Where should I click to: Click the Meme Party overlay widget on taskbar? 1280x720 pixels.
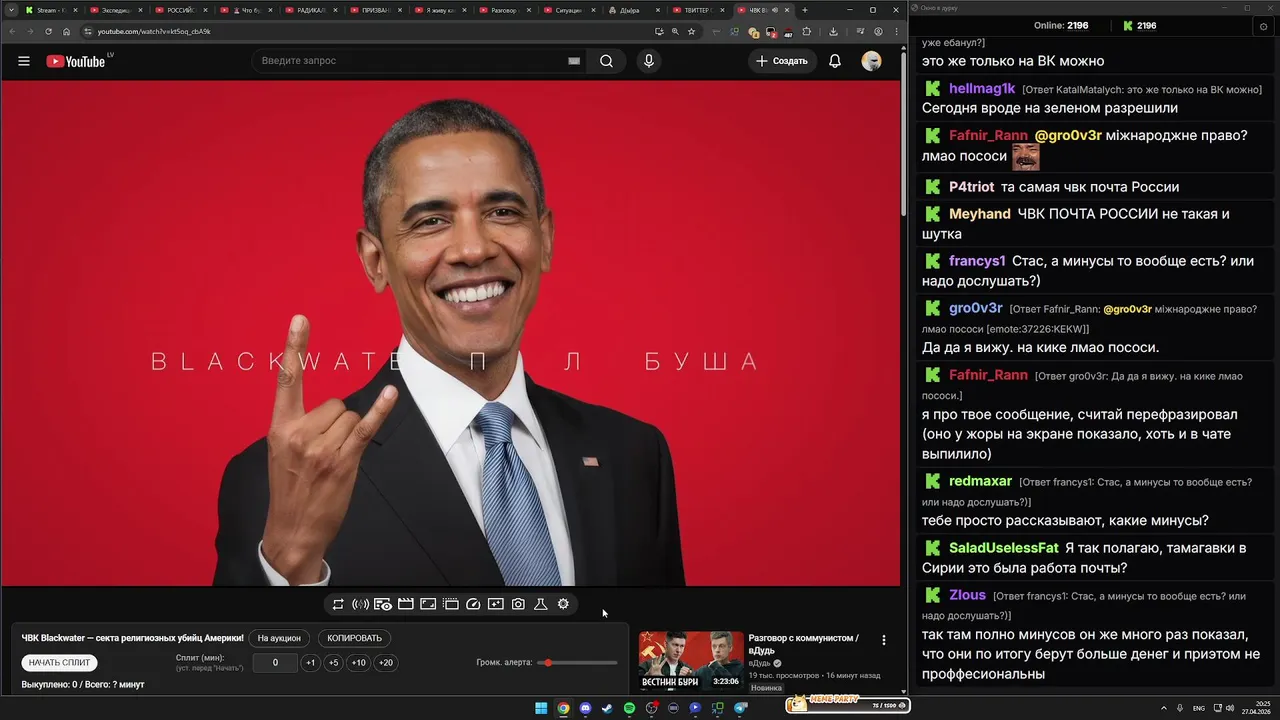coord(846,704)
